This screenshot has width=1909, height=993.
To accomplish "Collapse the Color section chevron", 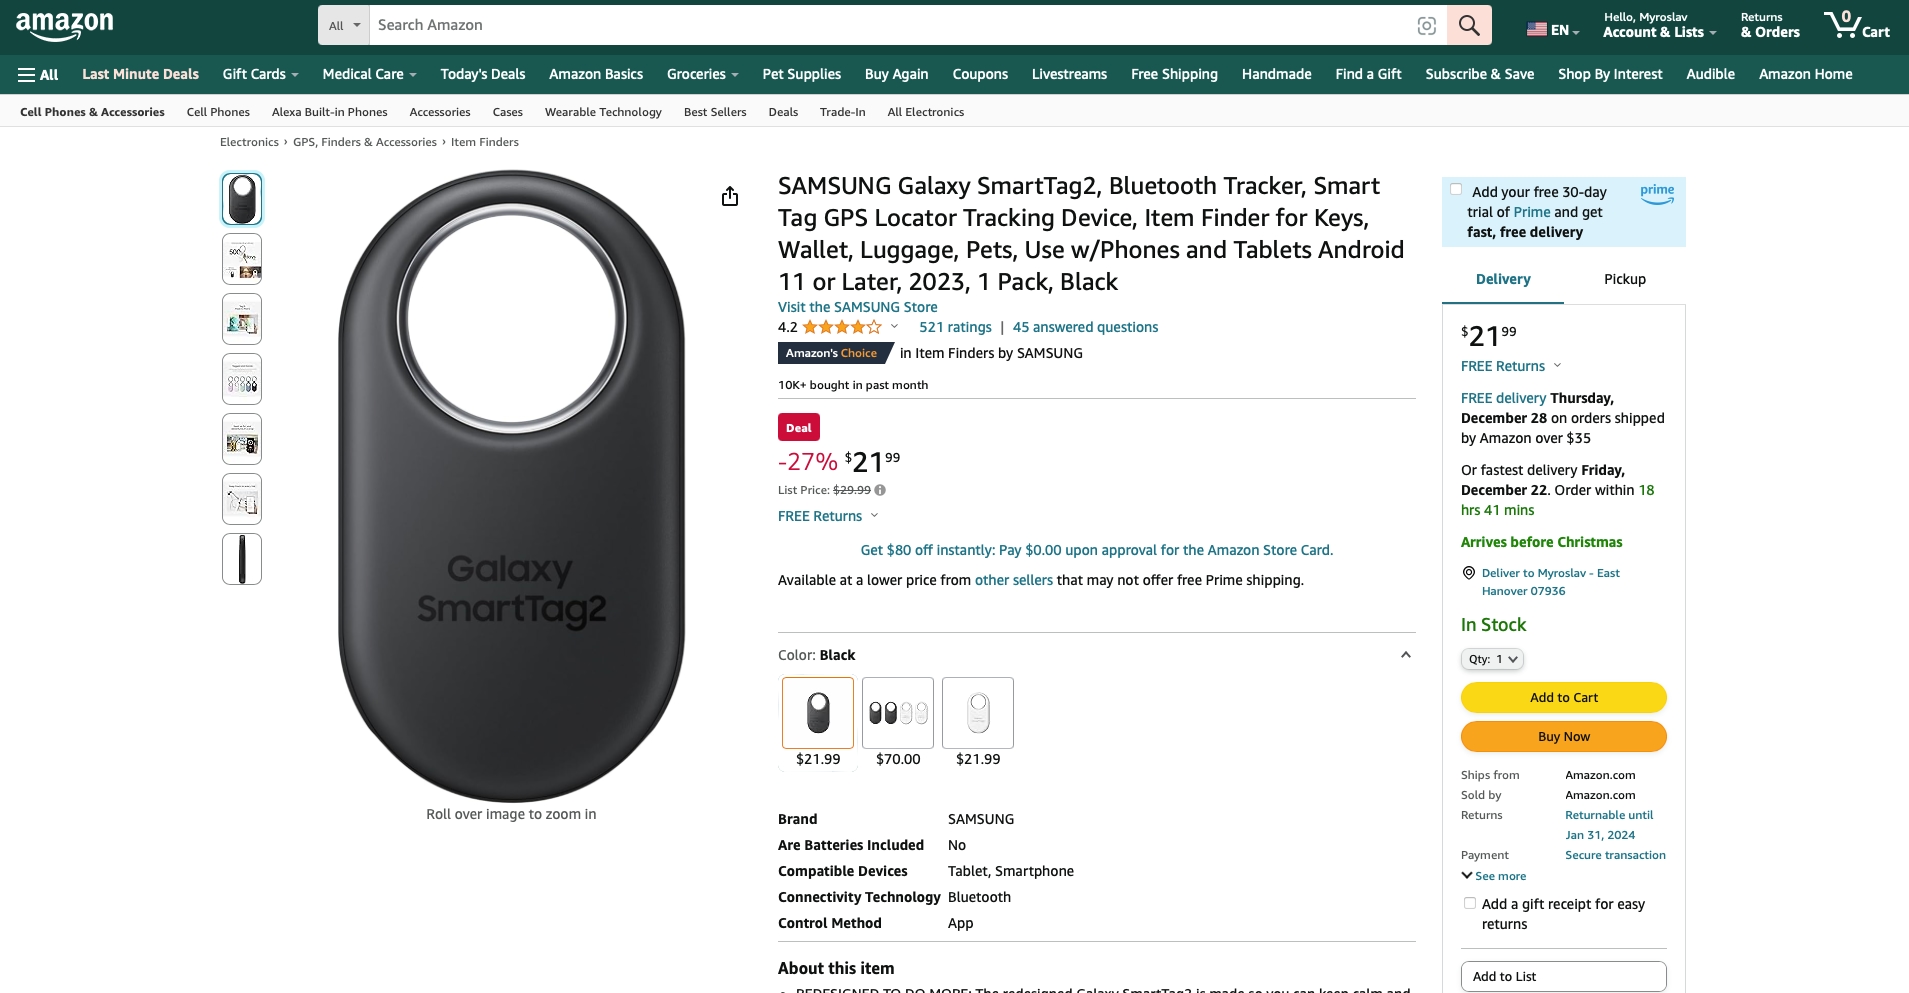I will [x=1405, y=655].
